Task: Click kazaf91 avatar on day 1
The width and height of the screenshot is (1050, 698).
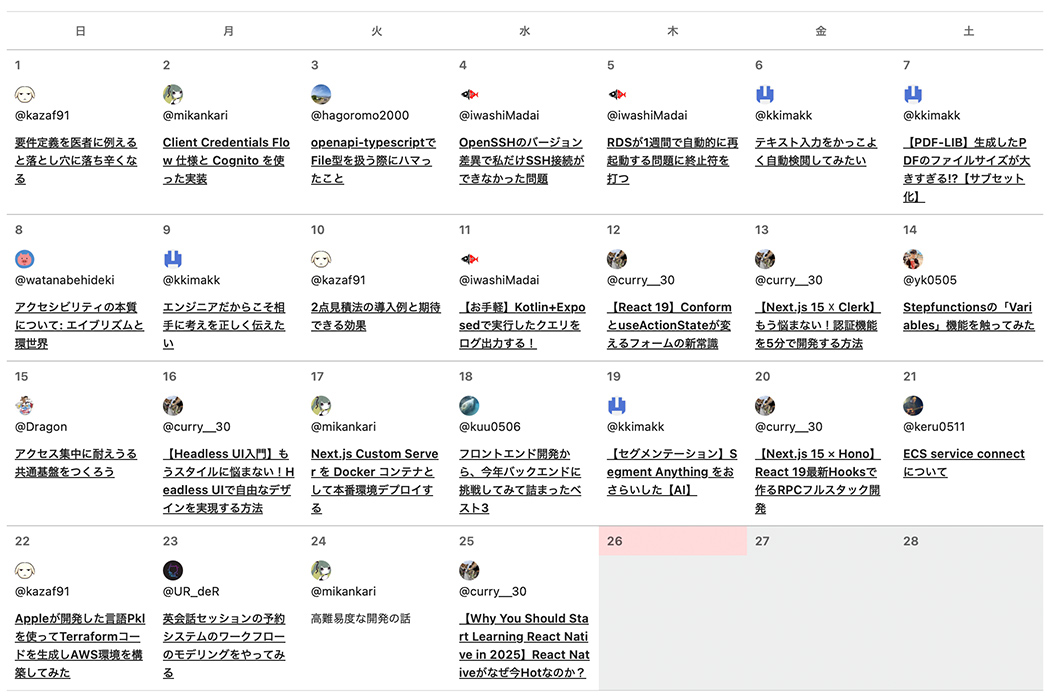Action: click(25, 94)
